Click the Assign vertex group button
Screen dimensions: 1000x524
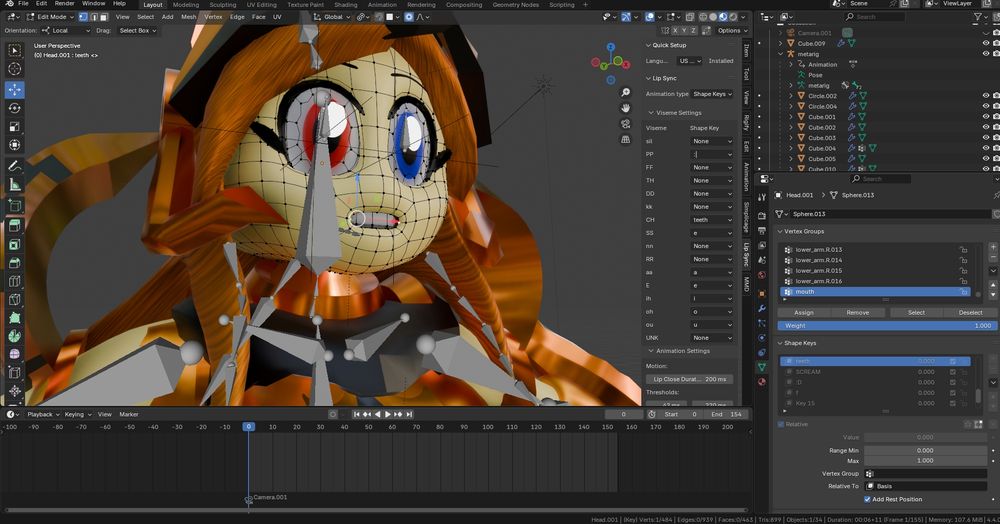coord(803,312)
